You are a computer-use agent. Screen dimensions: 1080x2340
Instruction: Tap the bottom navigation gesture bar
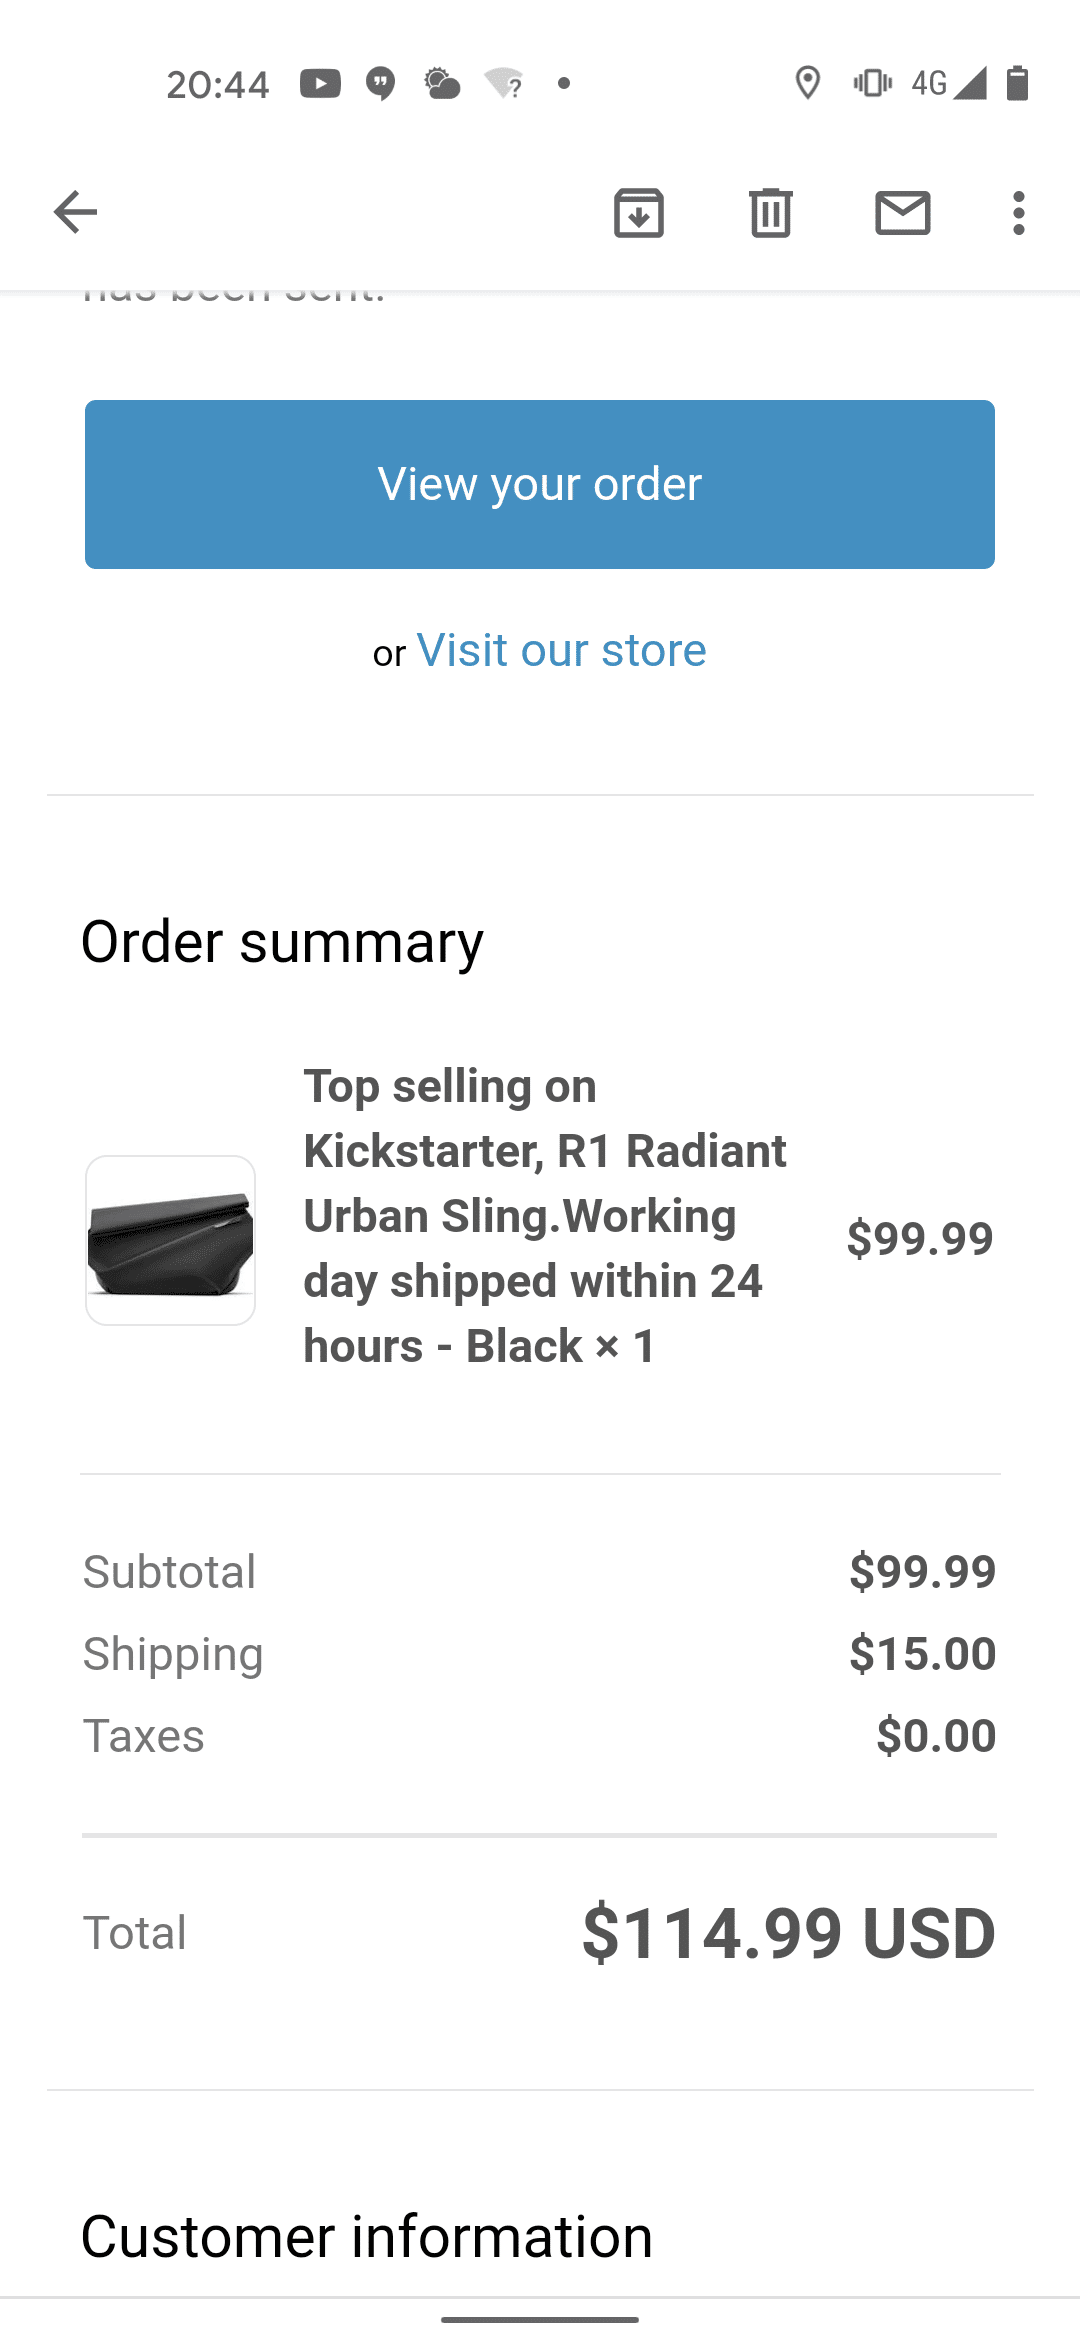[x=540, y=2319]
